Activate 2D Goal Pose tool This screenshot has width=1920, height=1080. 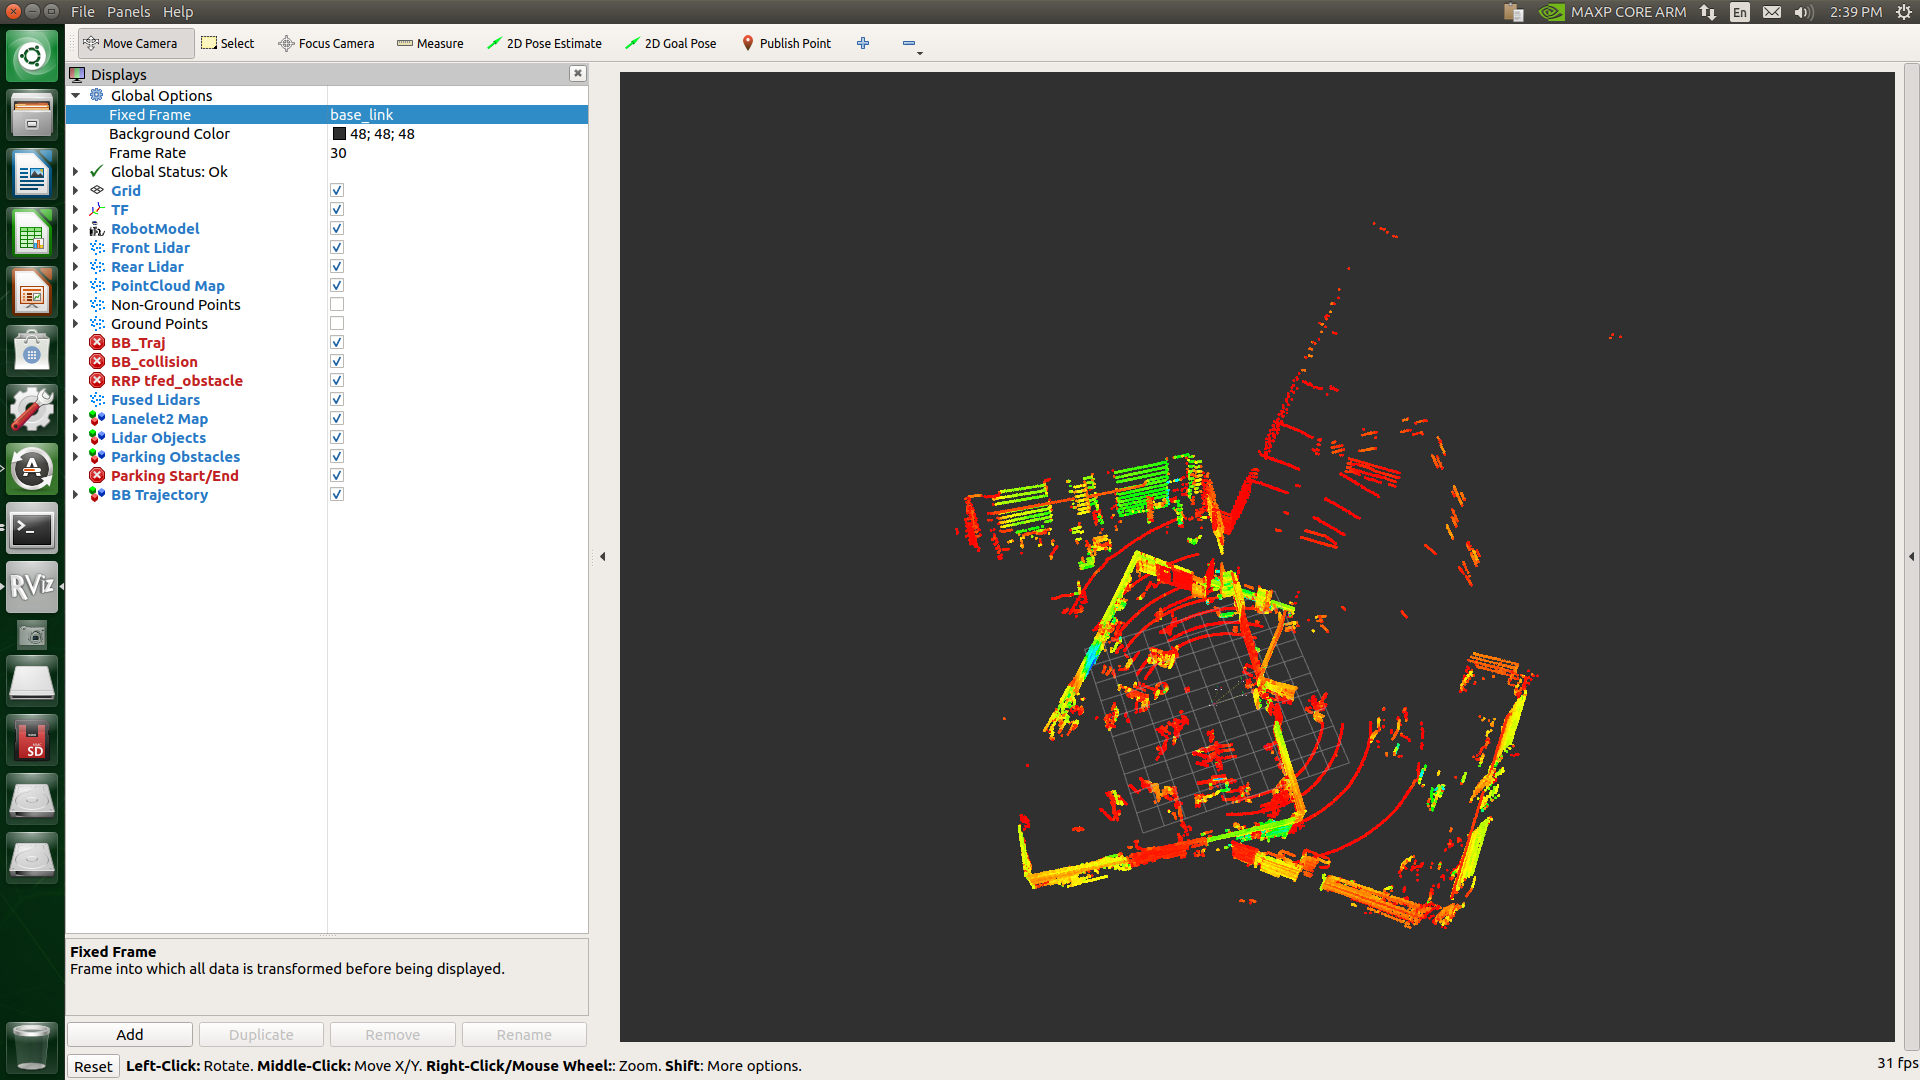[x=670, y=43]
